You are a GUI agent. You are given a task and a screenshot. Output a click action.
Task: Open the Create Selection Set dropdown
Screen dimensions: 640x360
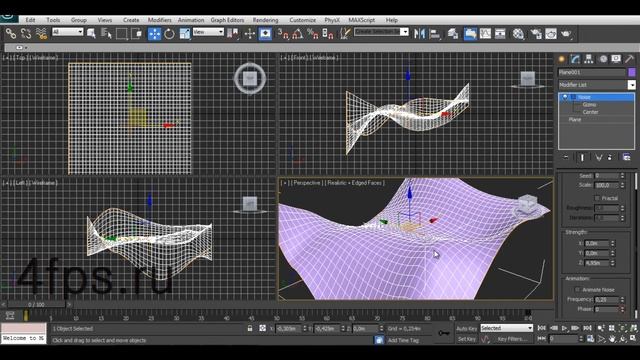pyautogui.click(x=381, y=31)
